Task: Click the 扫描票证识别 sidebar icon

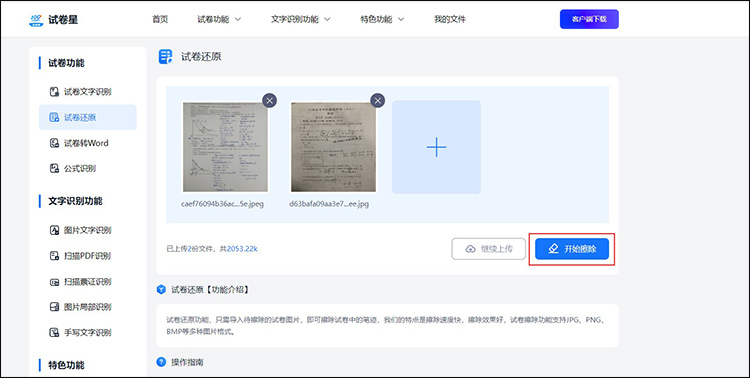Action: 55,282
